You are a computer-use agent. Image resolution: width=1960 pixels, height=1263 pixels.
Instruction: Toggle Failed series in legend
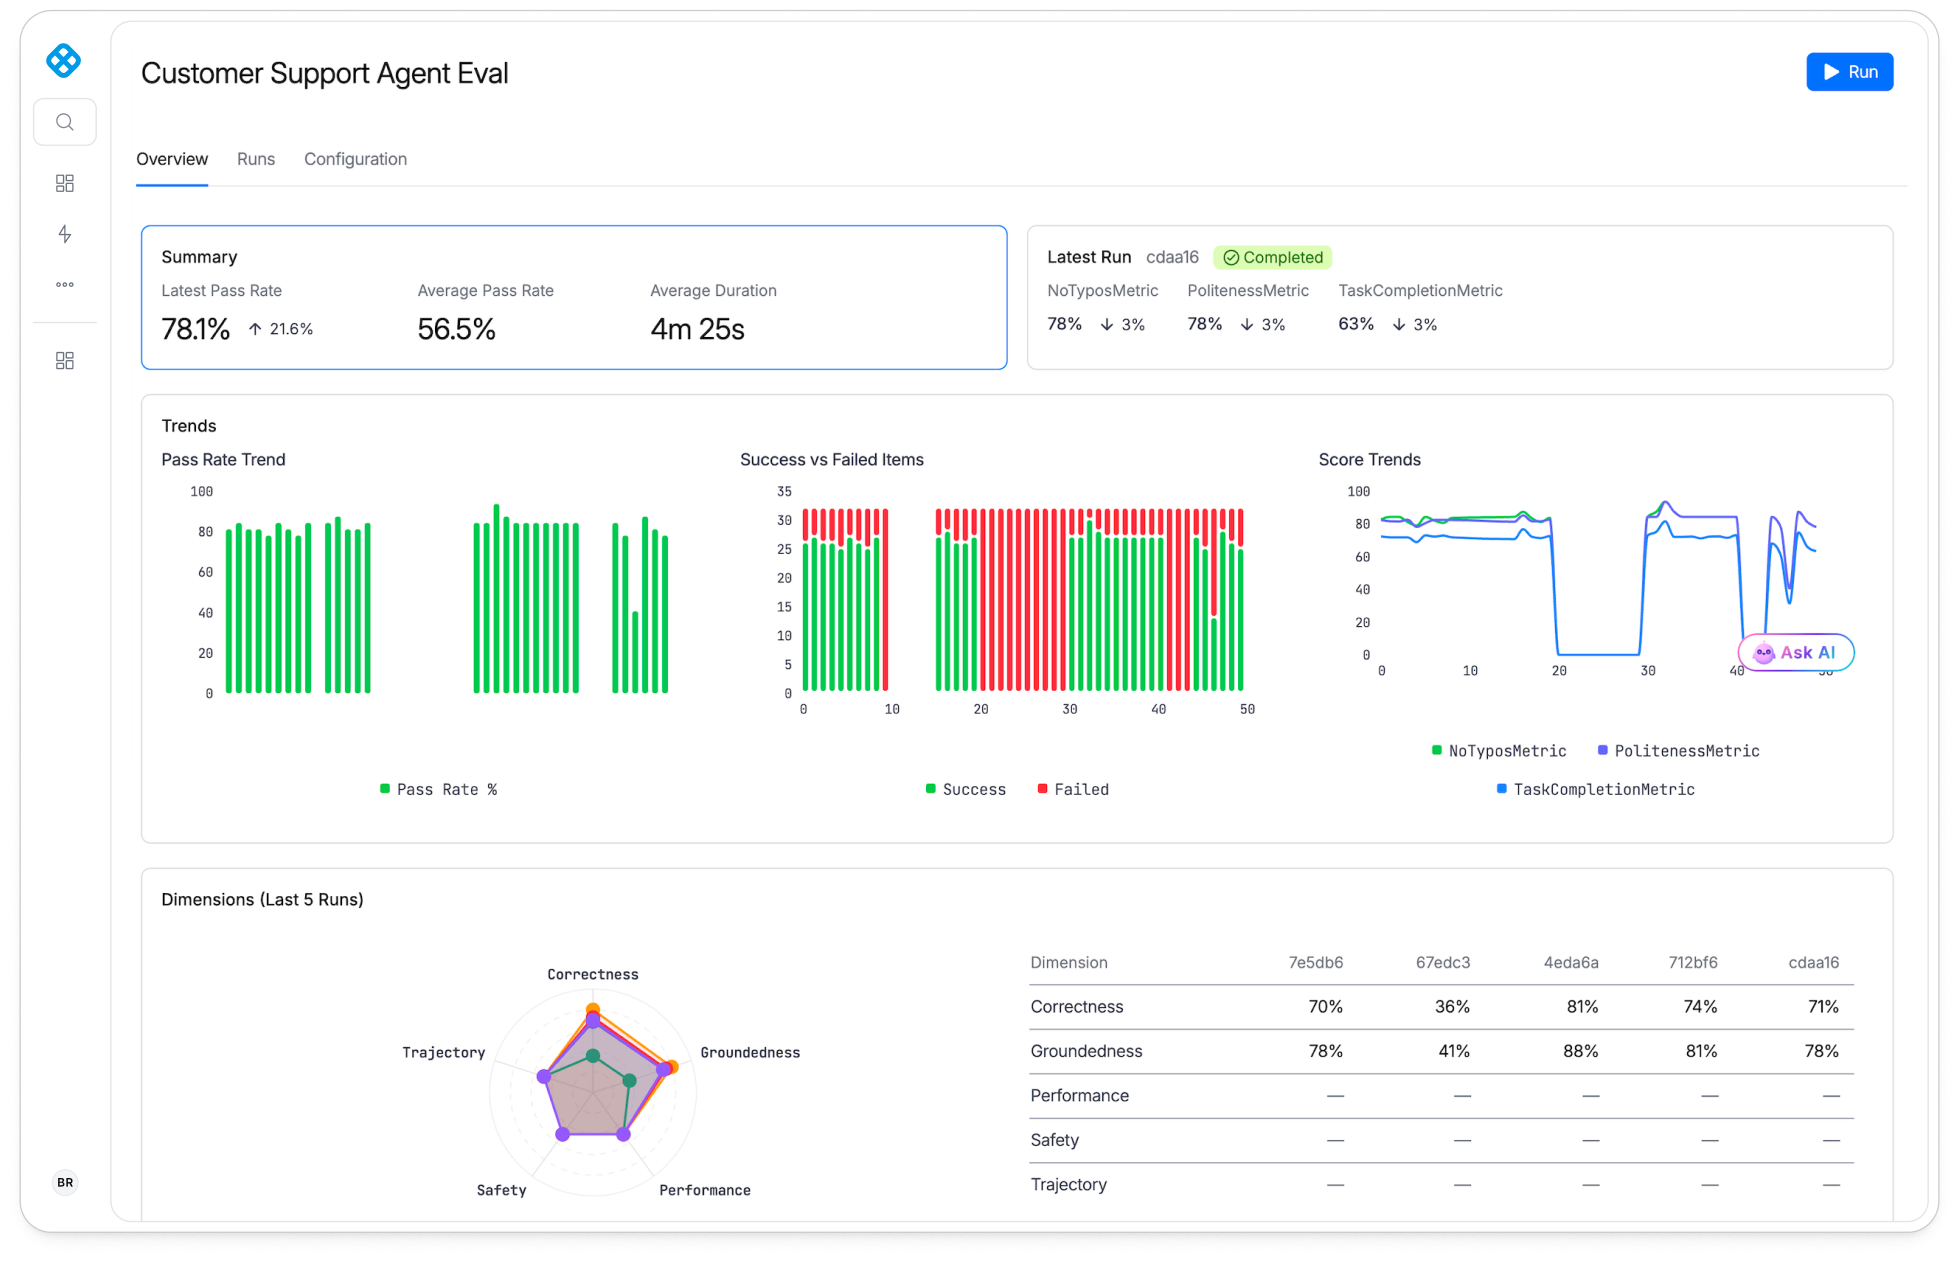(x=1073, y=790)
